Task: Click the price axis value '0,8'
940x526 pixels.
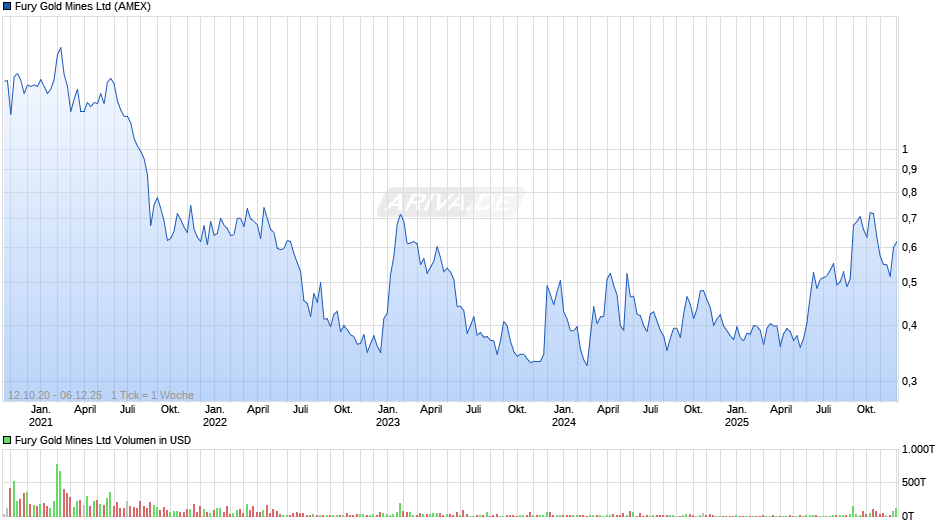Action: tap(909, 193)
